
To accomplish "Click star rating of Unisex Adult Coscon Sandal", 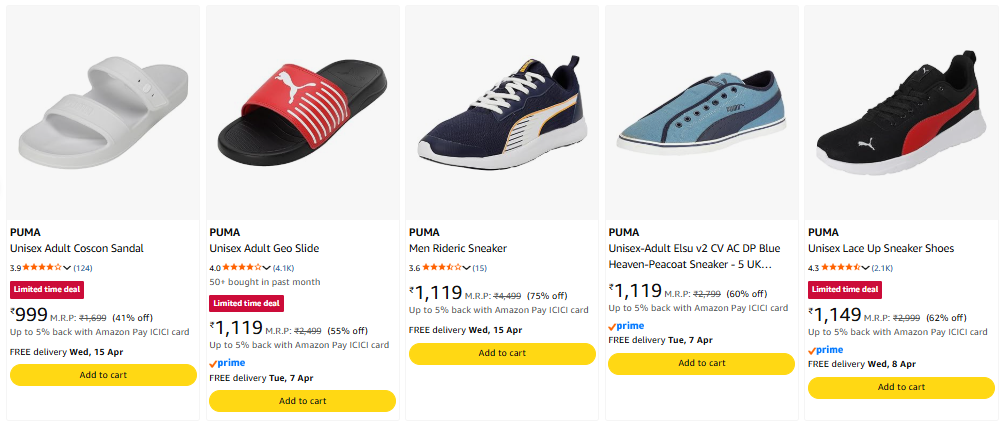I will (x=42, y=268).
